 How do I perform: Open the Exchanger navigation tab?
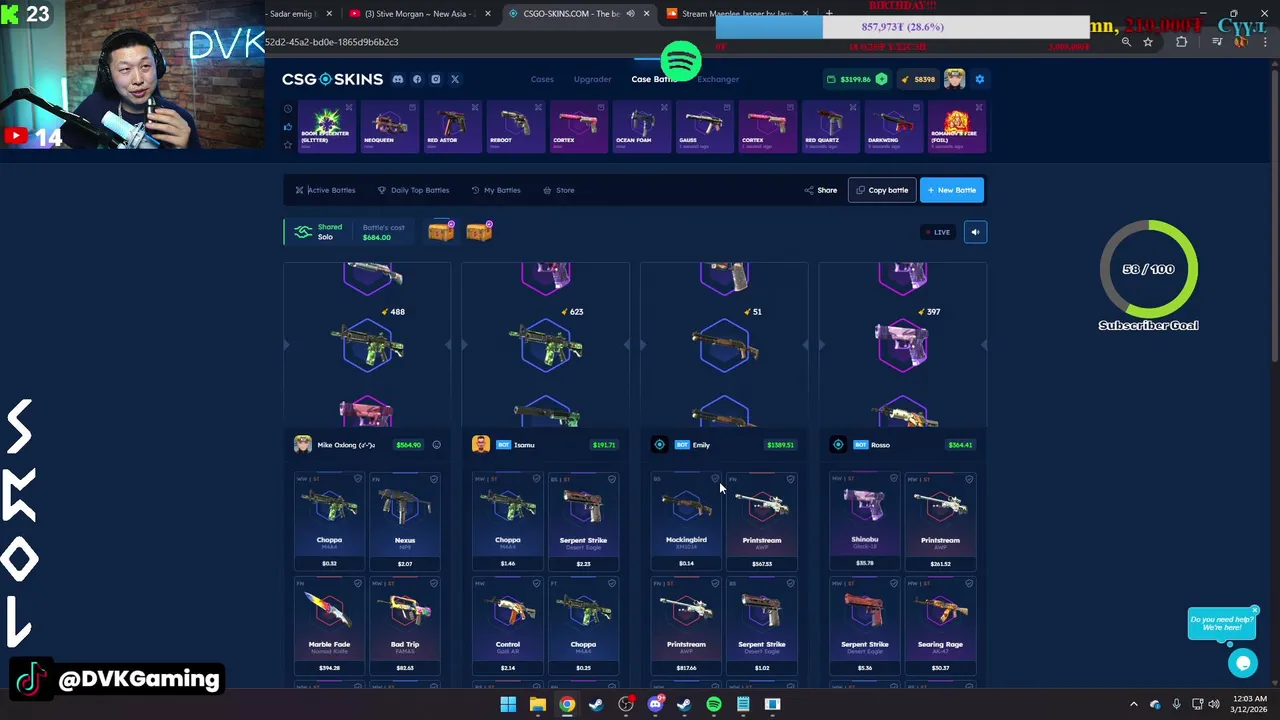click(718, 79)
